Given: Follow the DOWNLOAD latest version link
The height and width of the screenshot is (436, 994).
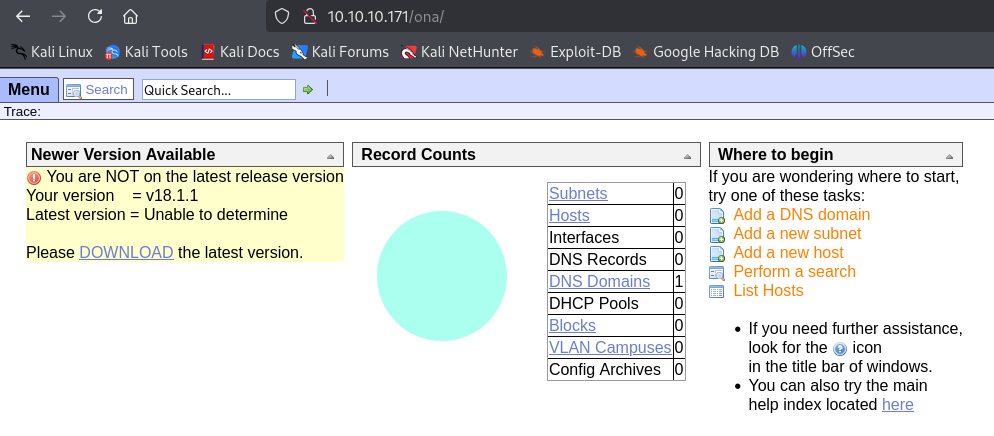Looking at the screenshot, I should coord(126,252).
